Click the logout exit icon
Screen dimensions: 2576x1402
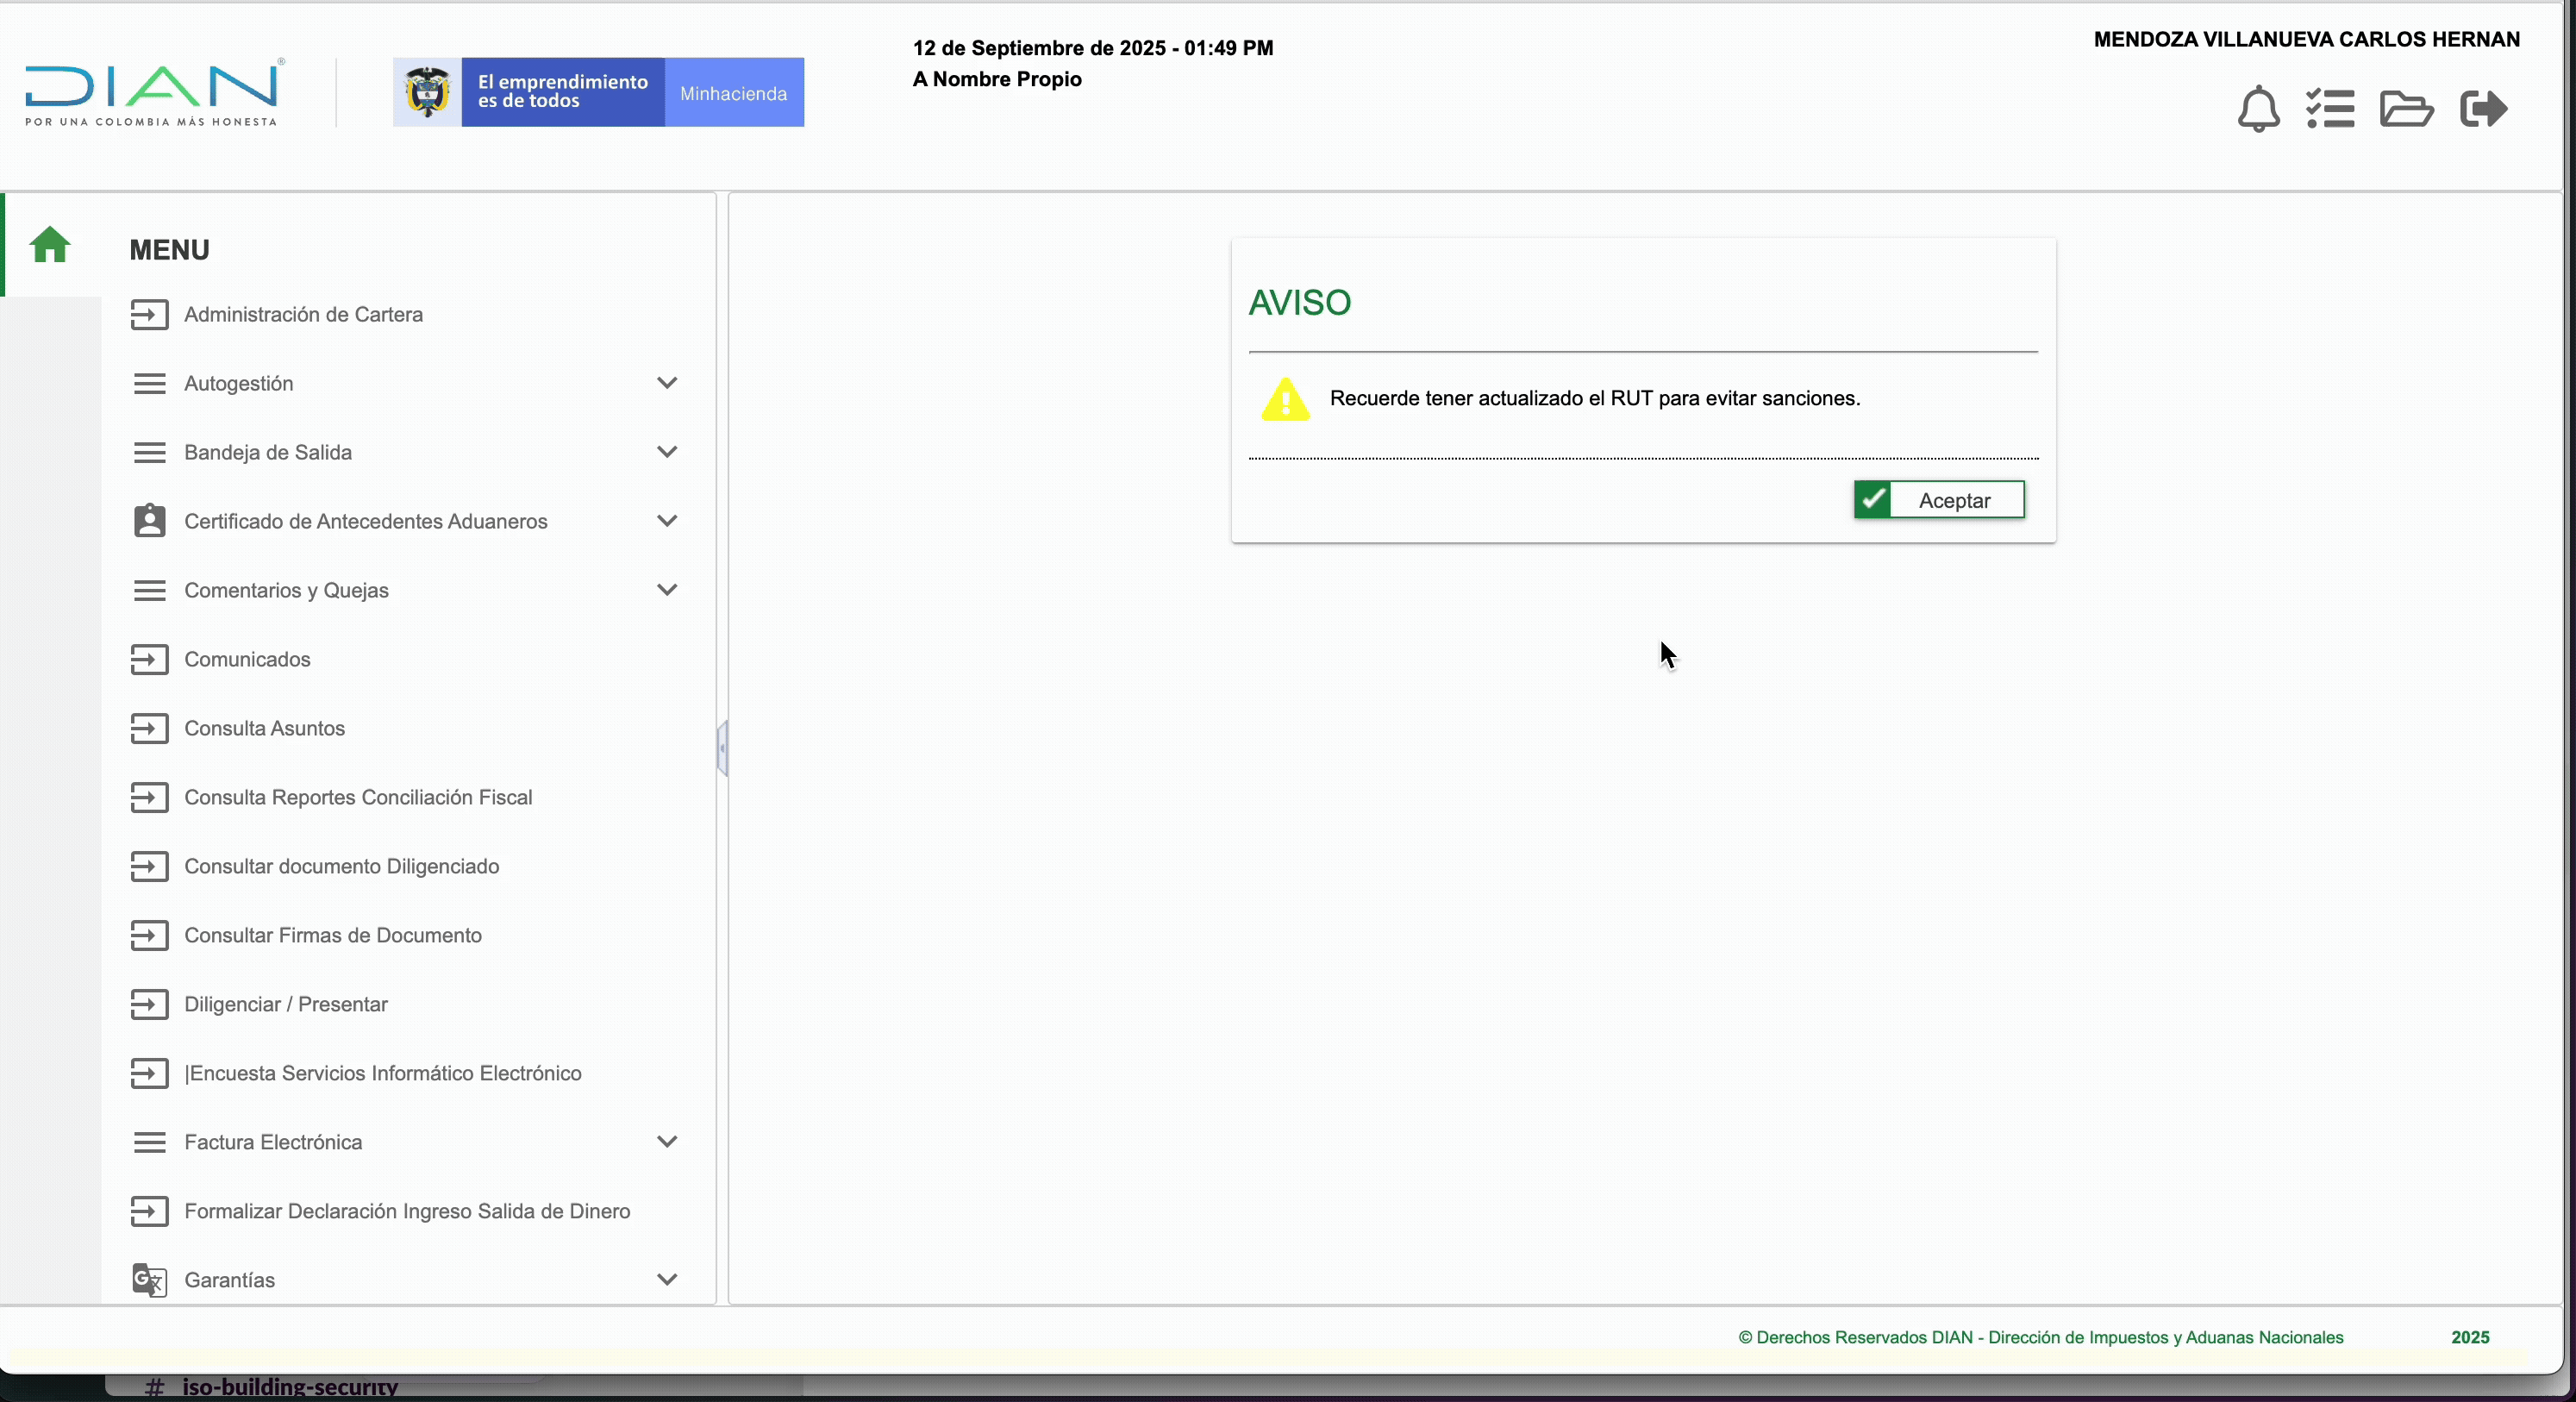coord(2484,109)
